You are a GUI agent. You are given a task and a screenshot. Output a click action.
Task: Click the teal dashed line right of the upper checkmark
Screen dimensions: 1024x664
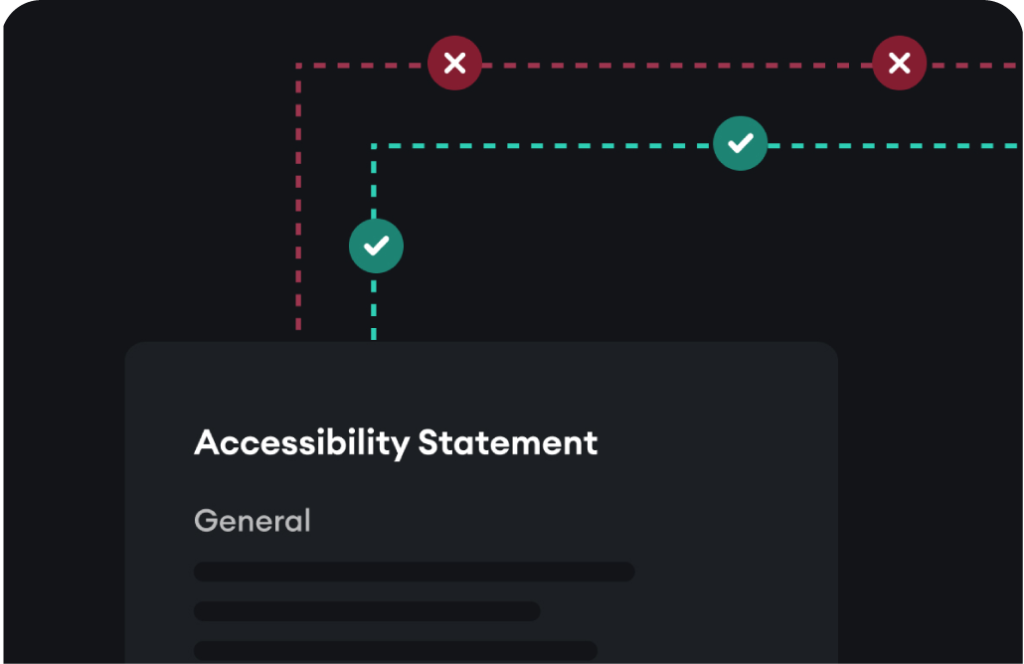point(892,146)
